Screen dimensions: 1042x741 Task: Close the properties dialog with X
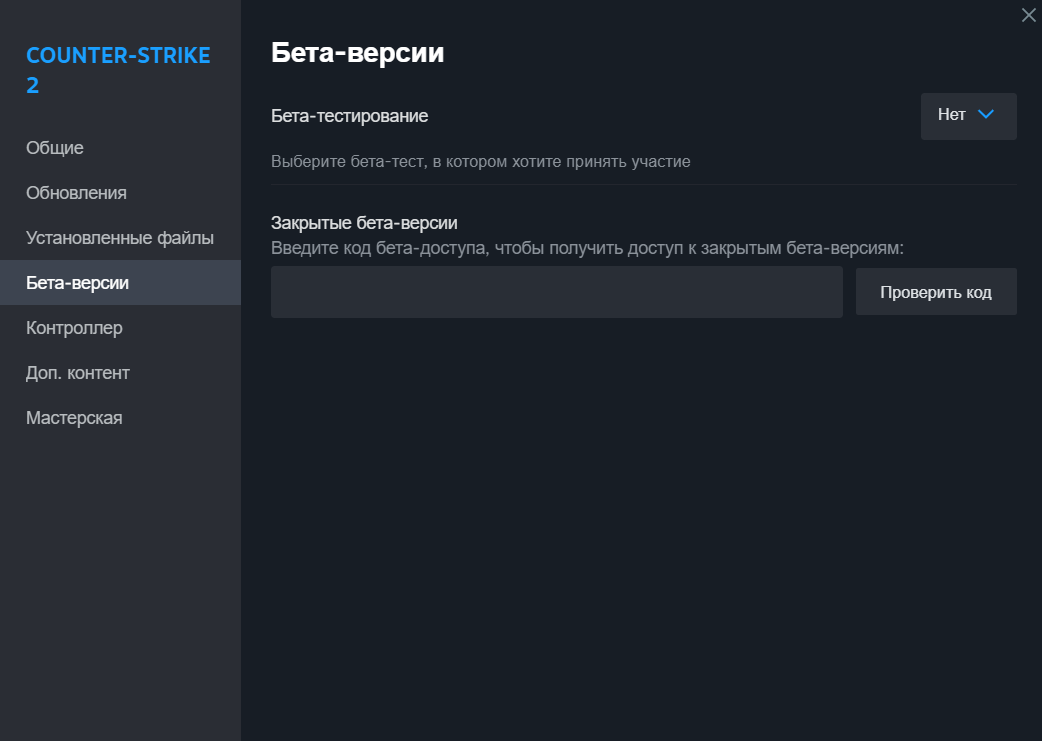1028,15
